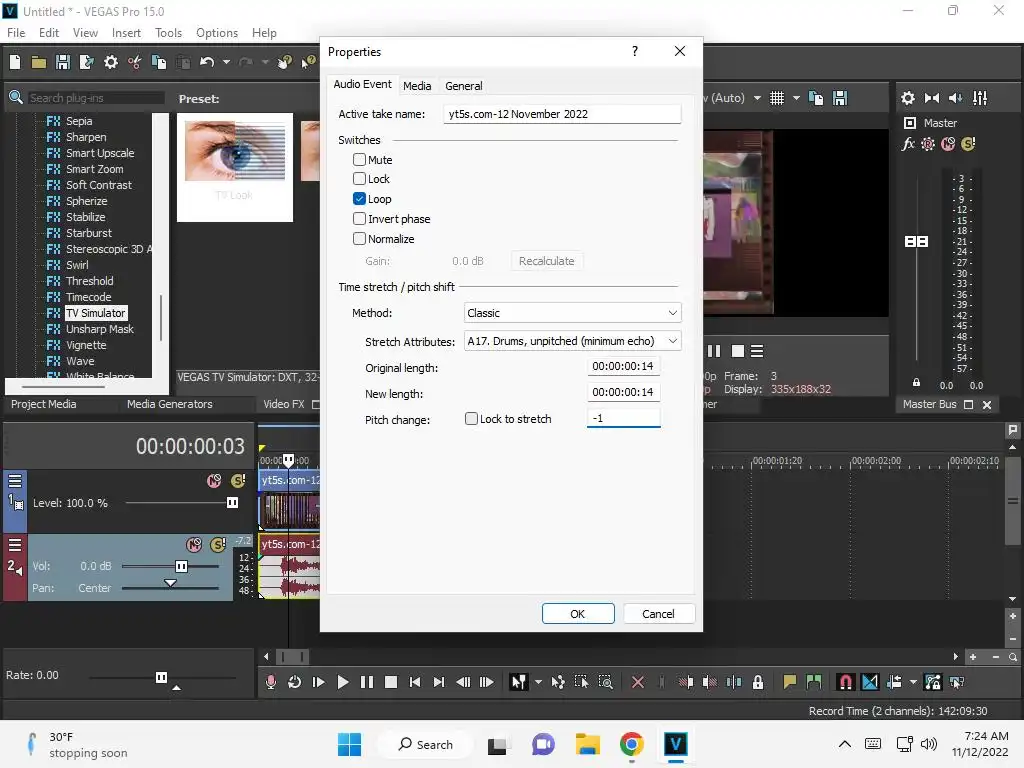
Task: Insert marker with yellow flag icon
Action: 790,682
